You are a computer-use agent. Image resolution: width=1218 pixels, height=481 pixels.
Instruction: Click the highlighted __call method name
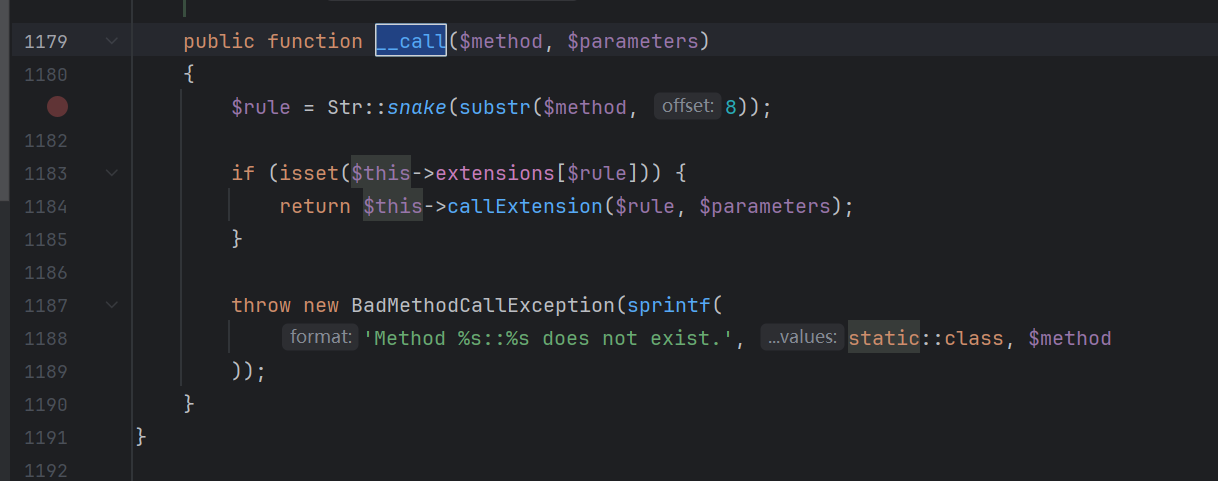pyautogui.click(x=410, y=41)
